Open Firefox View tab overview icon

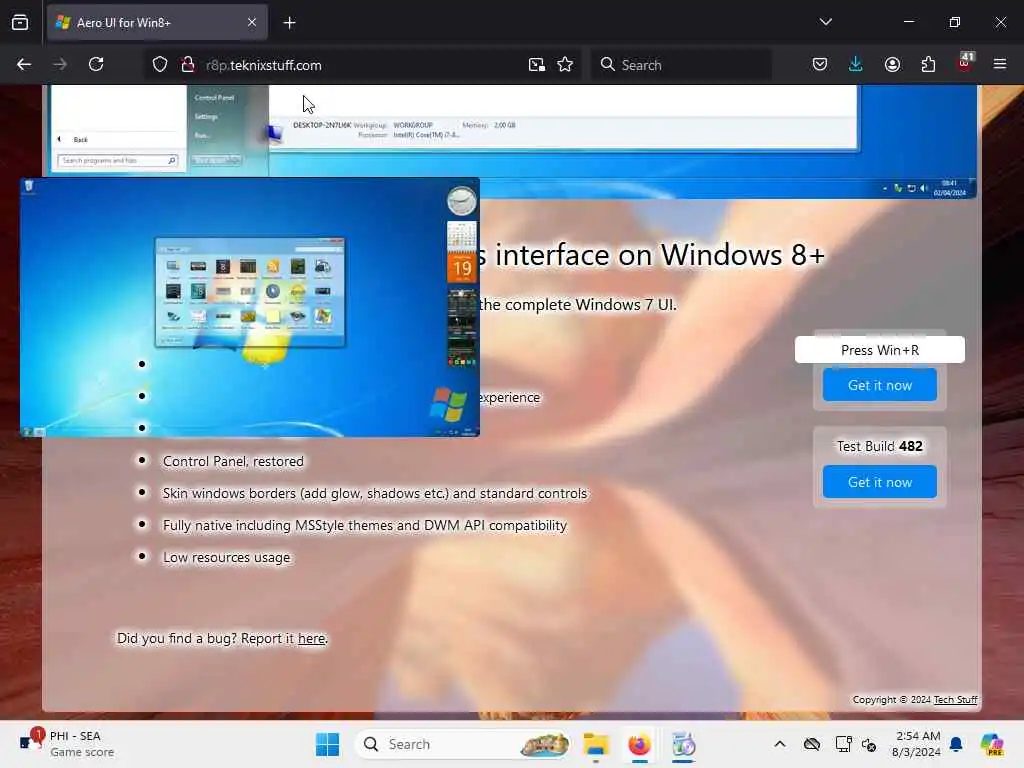click(20, 22)
